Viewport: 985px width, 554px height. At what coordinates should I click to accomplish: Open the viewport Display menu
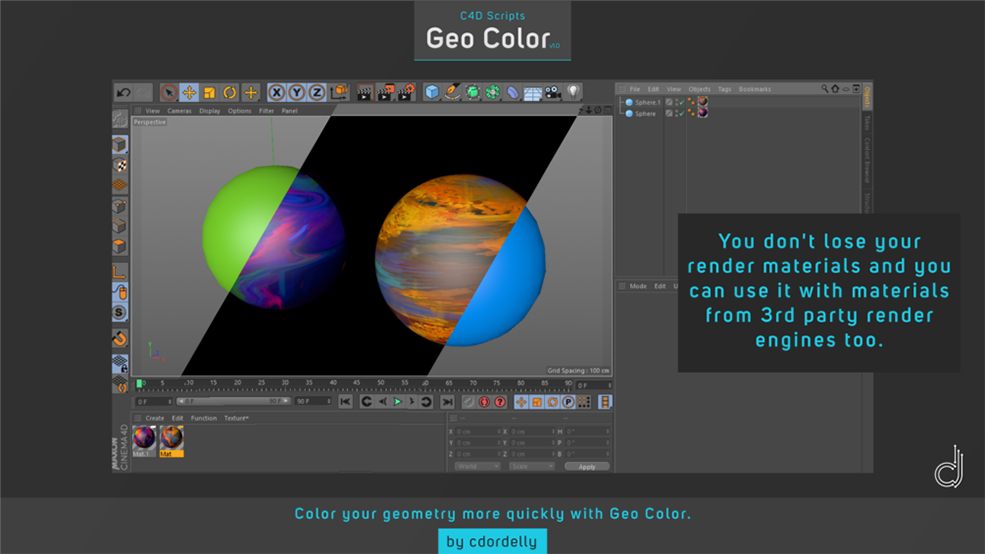pyautogui.click(x=210, y=111)
